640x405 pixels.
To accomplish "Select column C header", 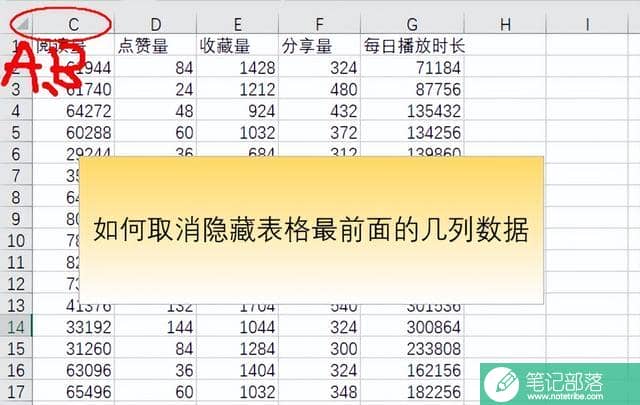I will tap(73, 24).
